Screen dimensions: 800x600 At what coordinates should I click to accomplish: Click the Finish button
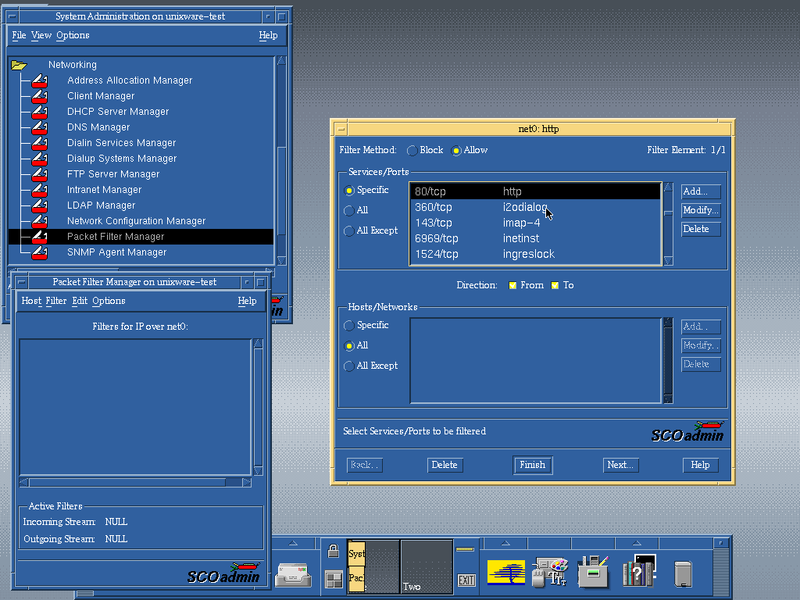532,465
